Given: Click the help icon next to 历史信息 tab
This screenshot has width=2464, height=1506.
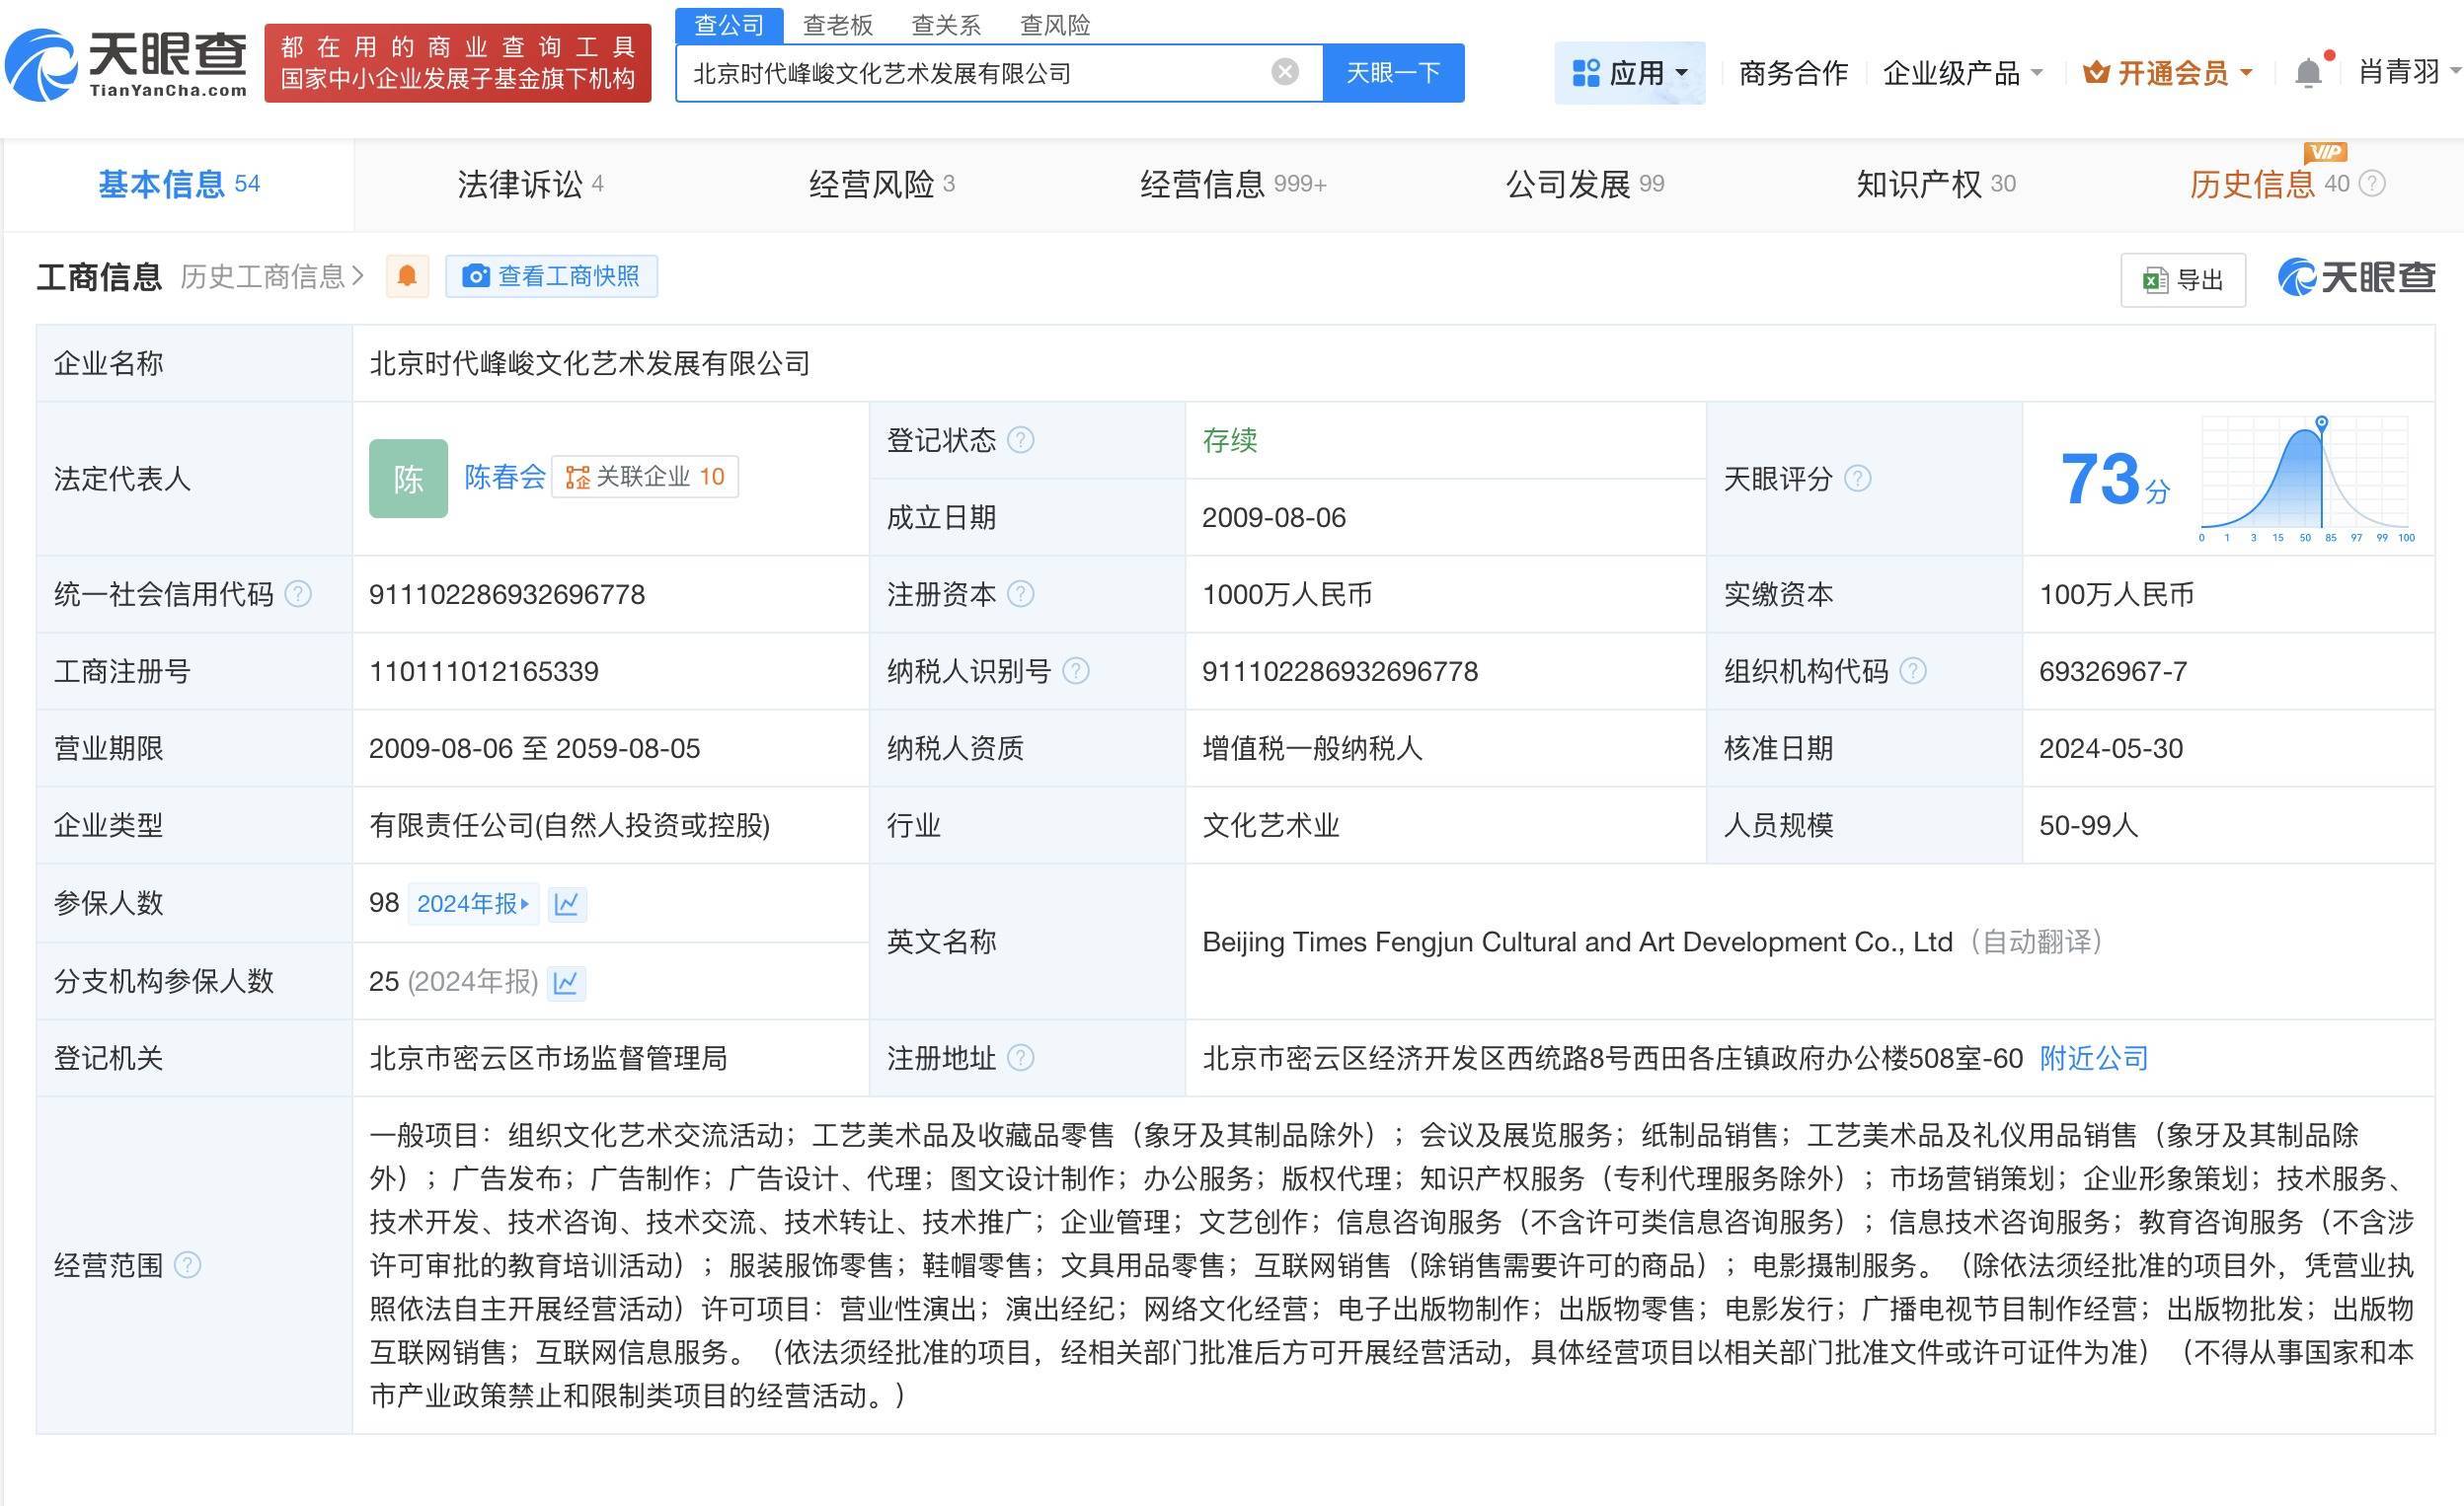Looking at the screenshot, I should (2372, 184).
